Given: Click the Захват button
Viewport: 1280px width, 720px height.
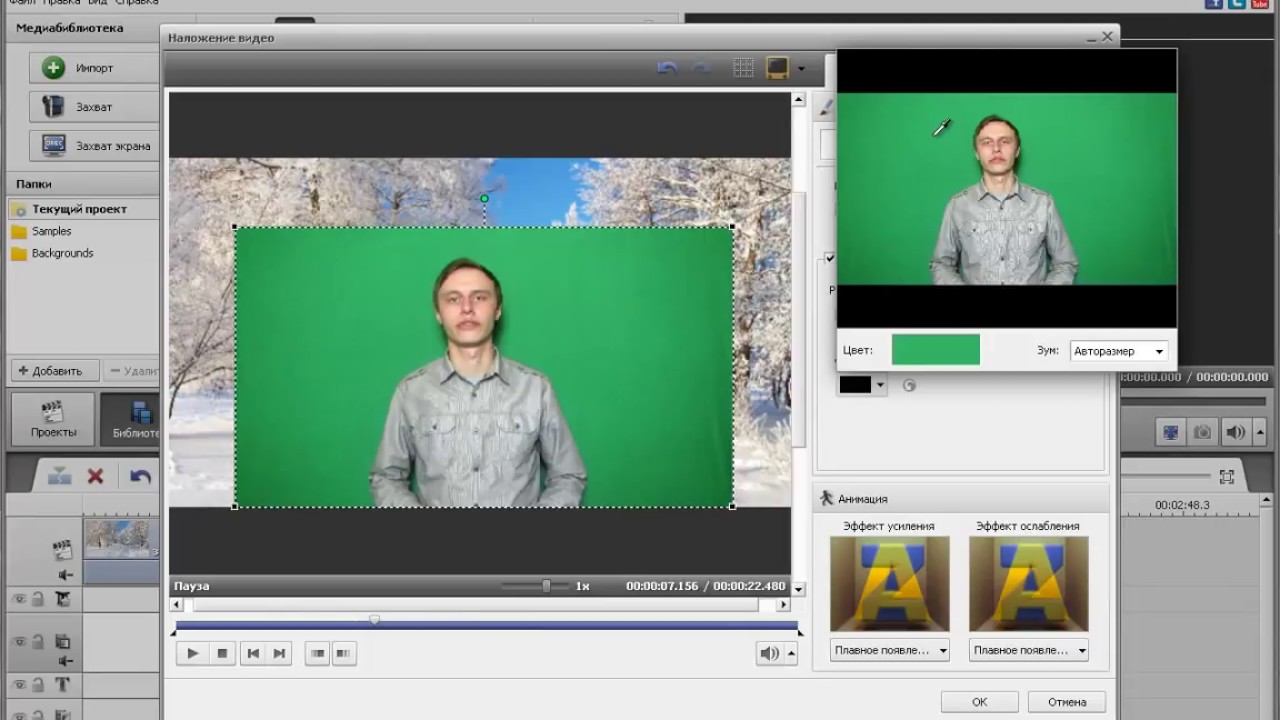Looking at the screenshot, I should pos(94,107).
